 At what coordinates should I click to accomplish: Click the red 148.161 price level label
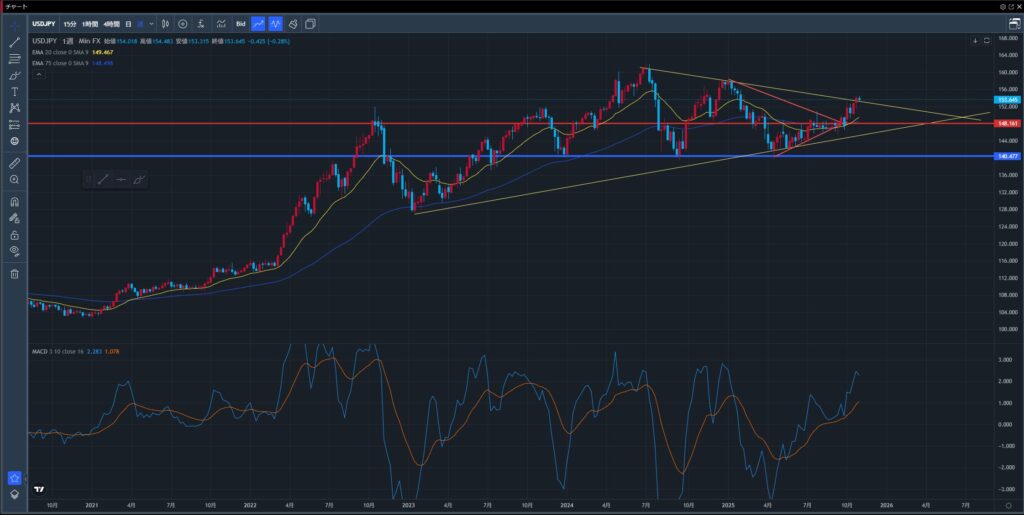pyautogui.click(x=1008, y=123)
